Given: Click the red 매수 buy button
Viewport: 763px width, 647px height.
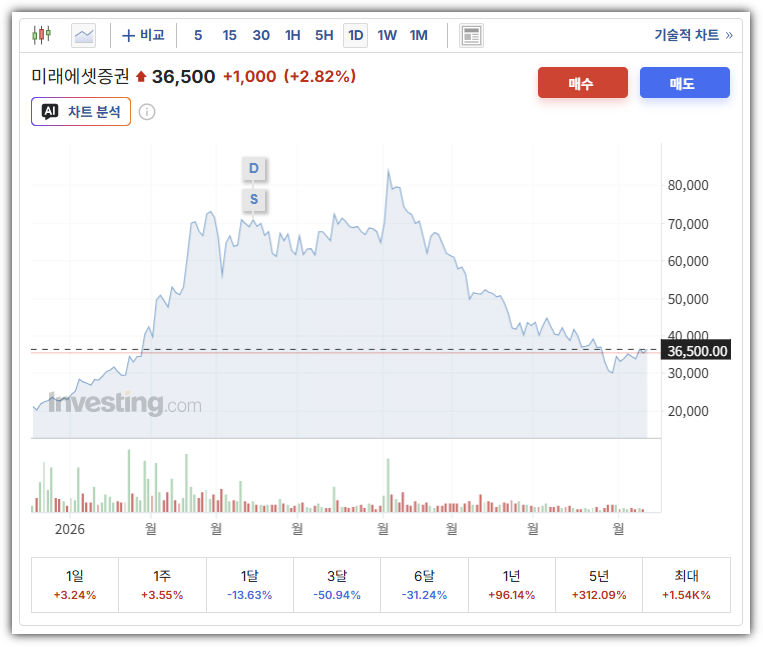Looking at the screenshot, I should (x=582, y=83).
